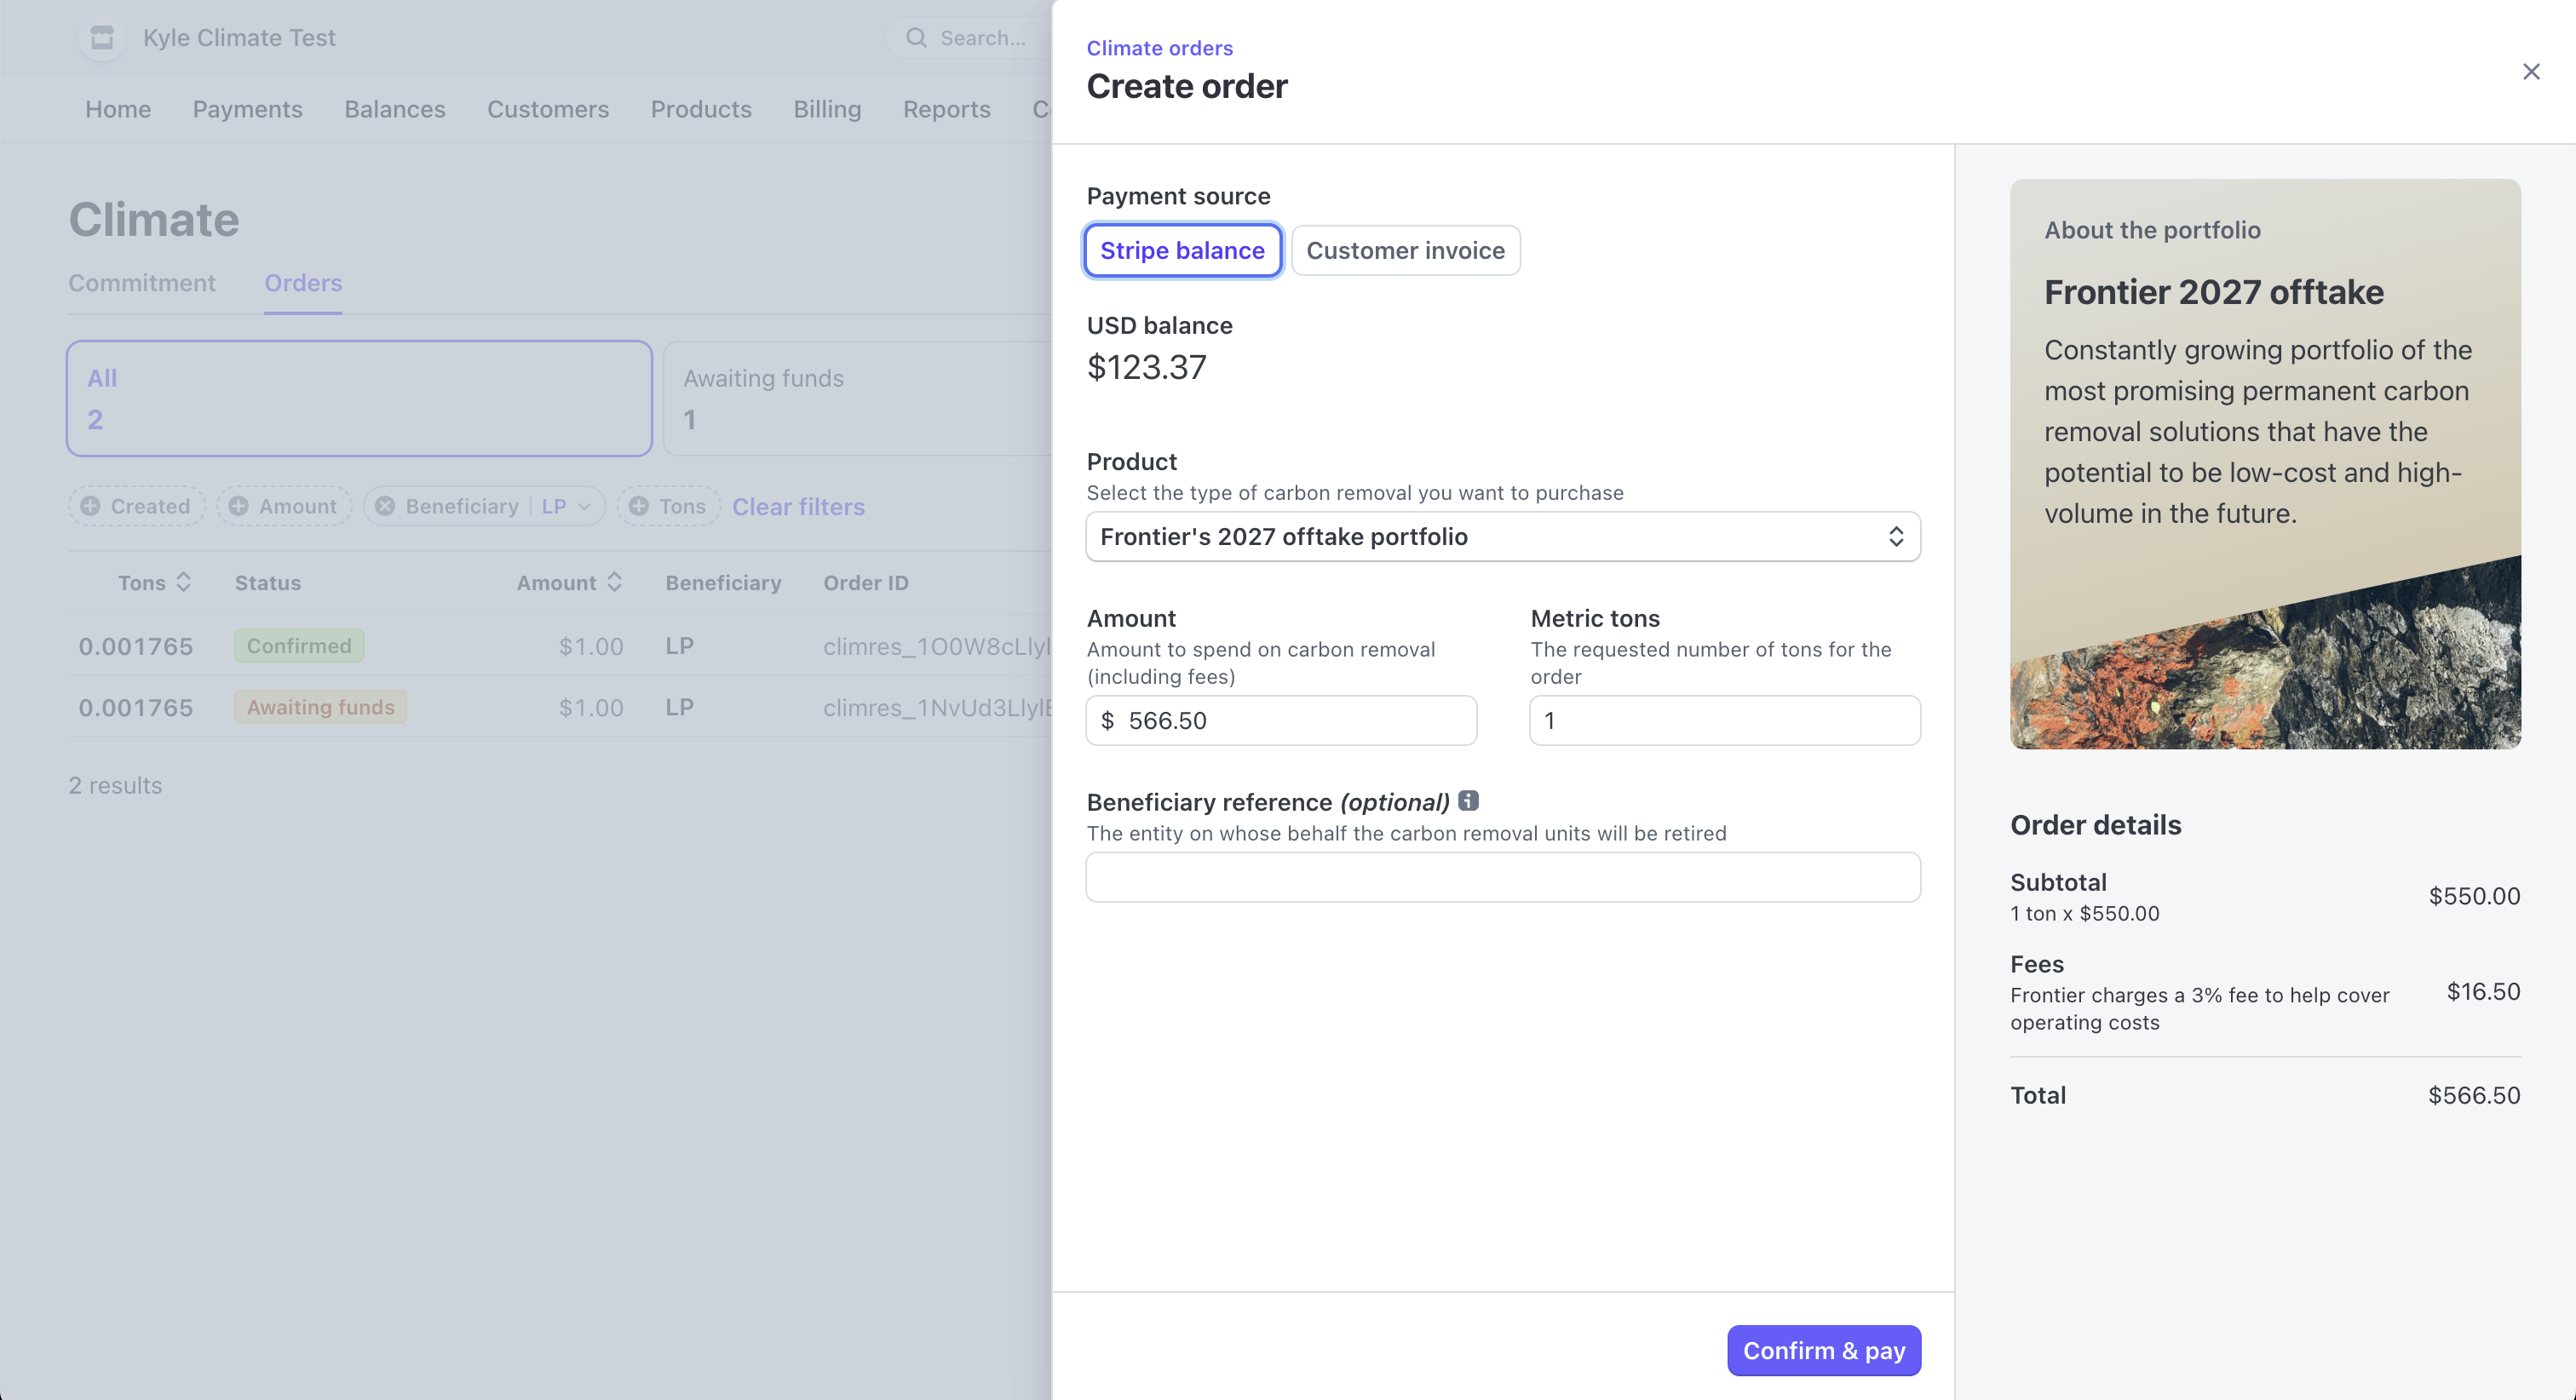Click the Kyle Climate Test store icon
The height and width of the screenshot is (1400, 2576).
102,38
